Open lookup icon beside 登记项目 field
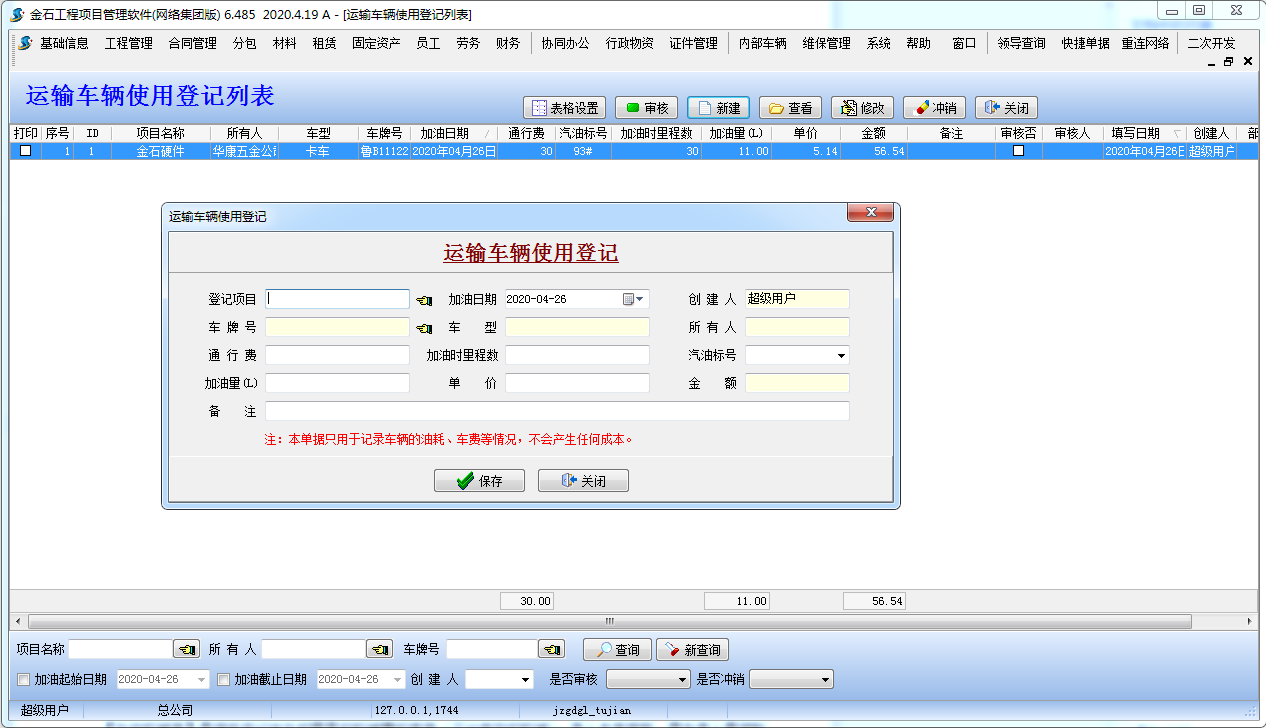The image size is (1266, 728). tap(424, 300)
